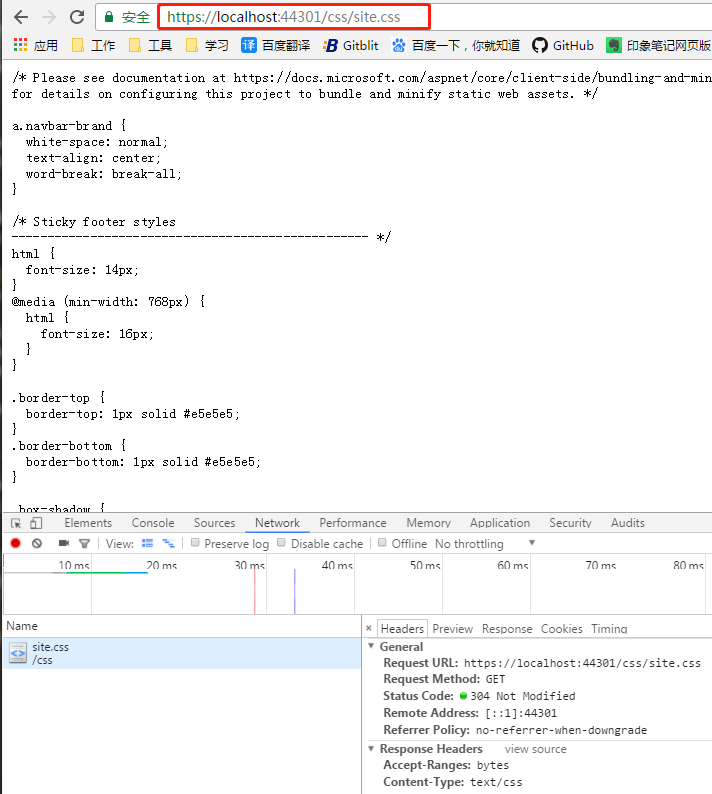Switch to the Performance tab
Image resolution: width=712 pixels, height=794 pixels.
[x=353, y=523]
